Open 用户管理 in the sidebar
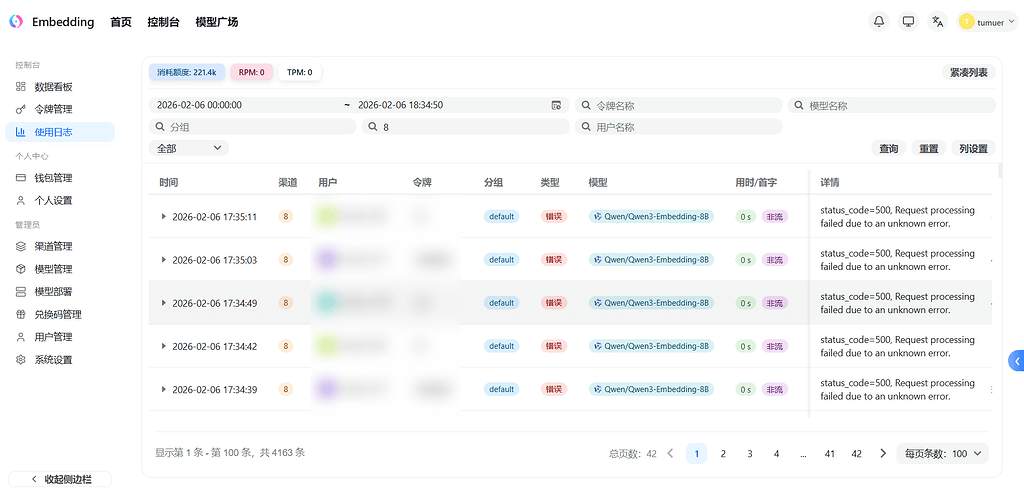 pyautogui.click(x=60, y=337)
